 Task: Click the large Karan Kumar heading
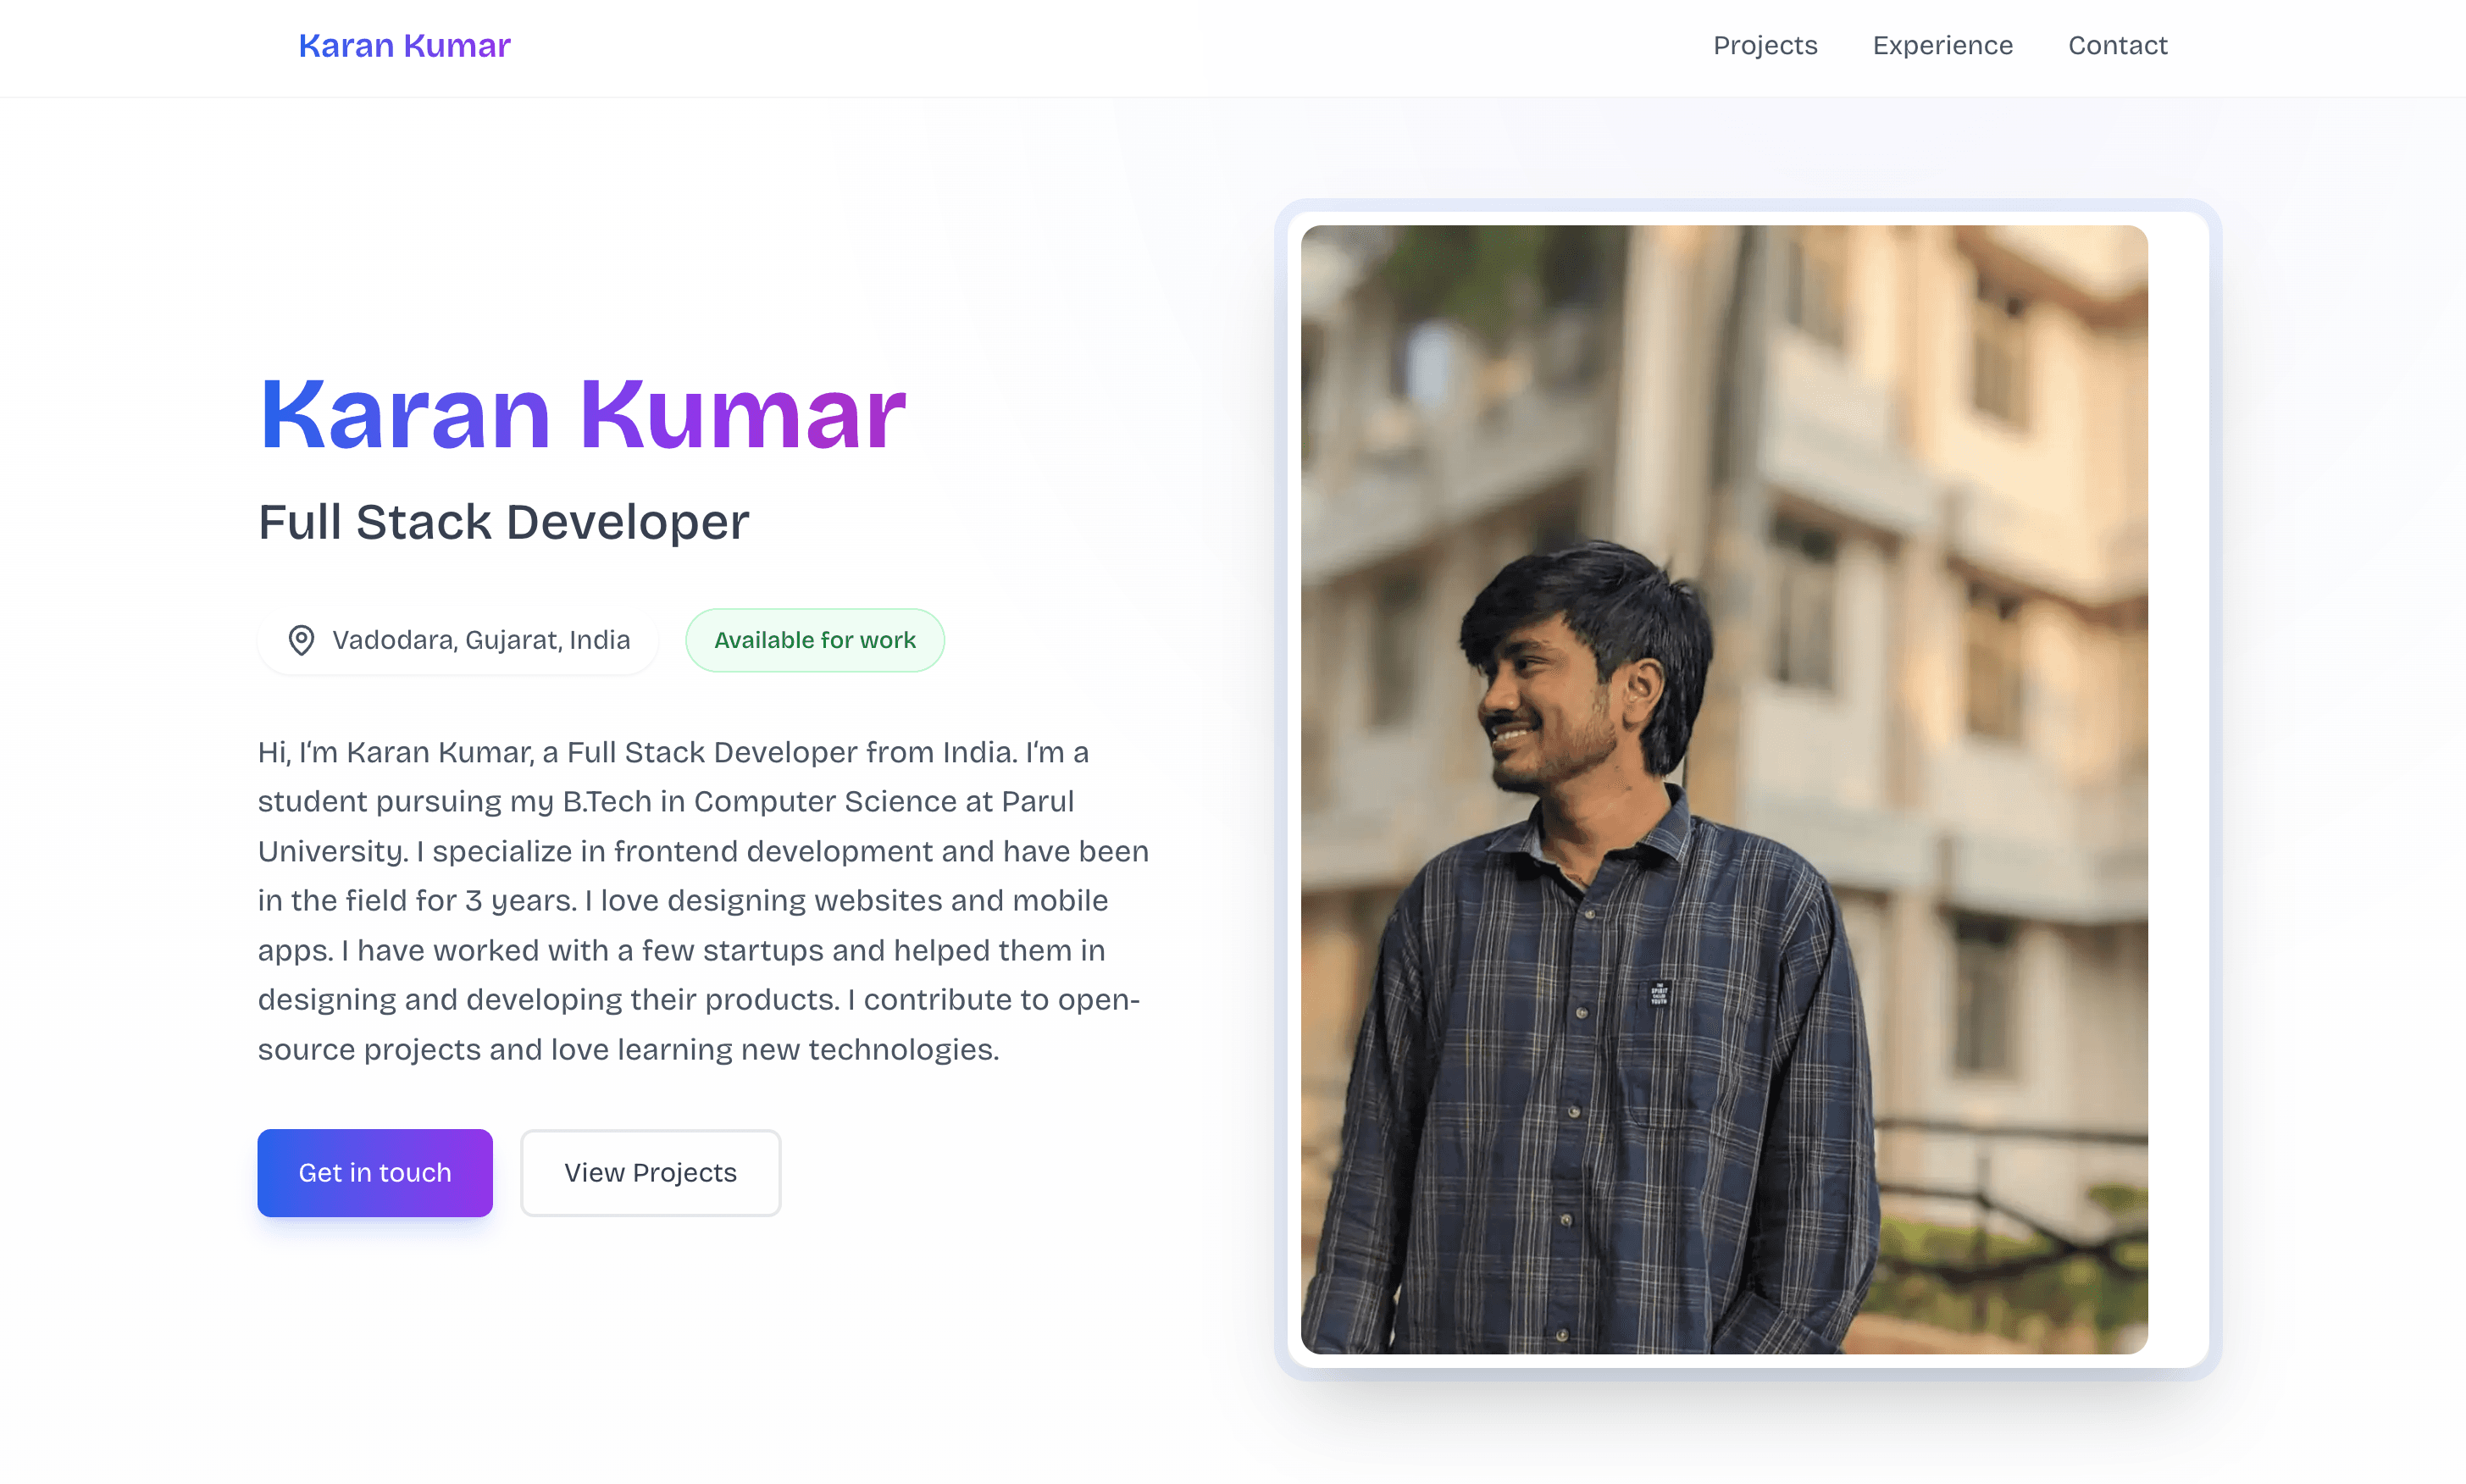coord(582,413)
